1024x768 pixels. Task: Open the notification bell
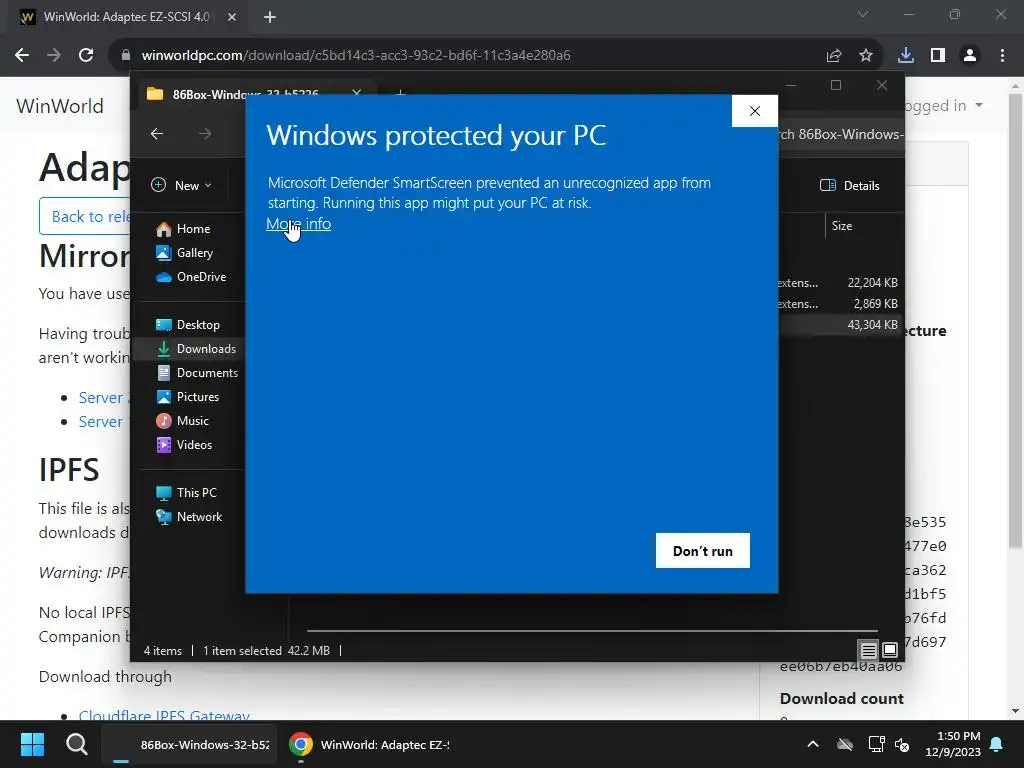pos(997,744)
